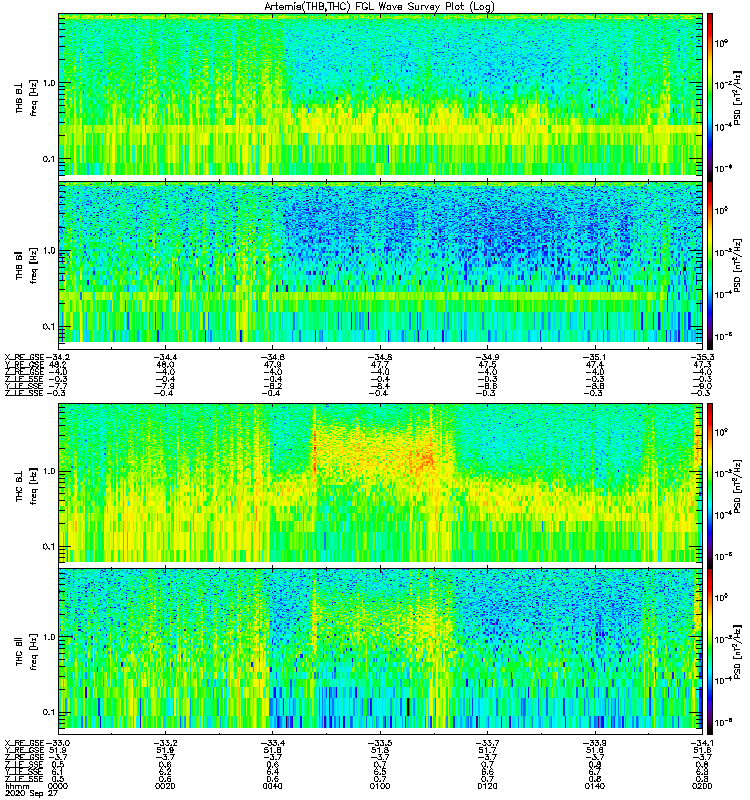Click the '0120' time tick label
The width and height of the screenshot is (750, 800).
tap(487, 786)
